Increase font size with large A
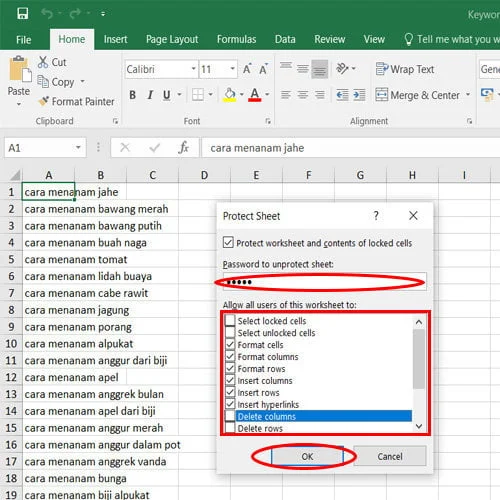This screenshot has height=500, width=500. pyautogui.click(x=247, y=69)
